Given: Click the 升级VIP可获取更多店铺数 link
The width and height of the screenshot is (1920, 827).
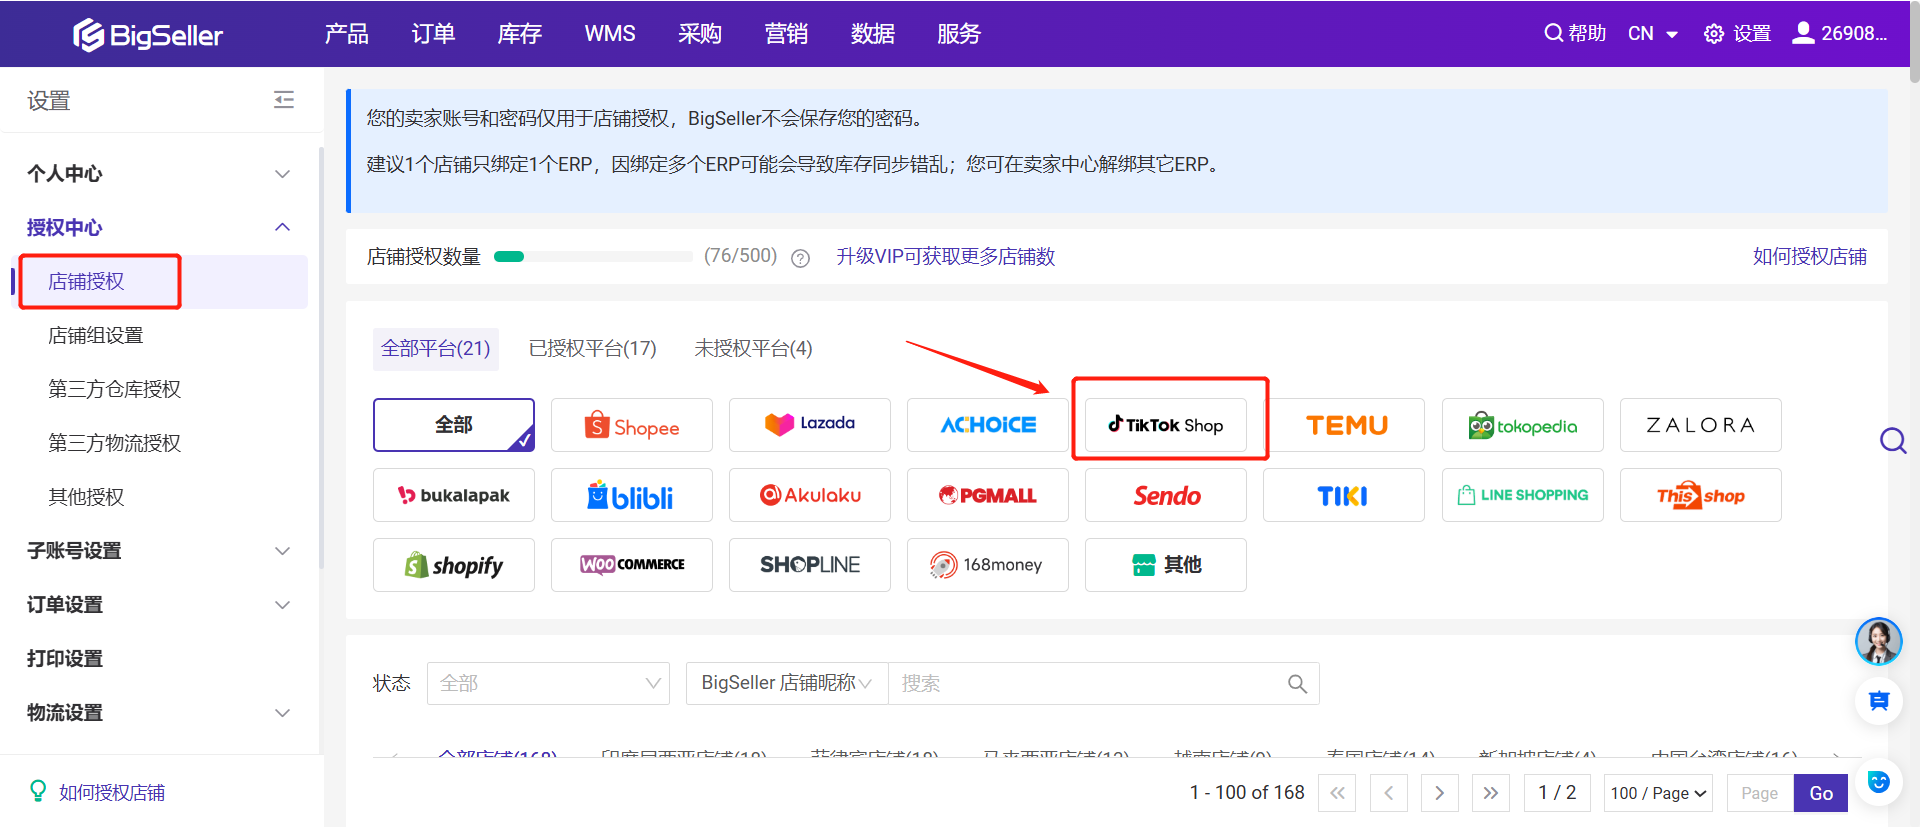Looking at the screenshot, I should [945, 257].
